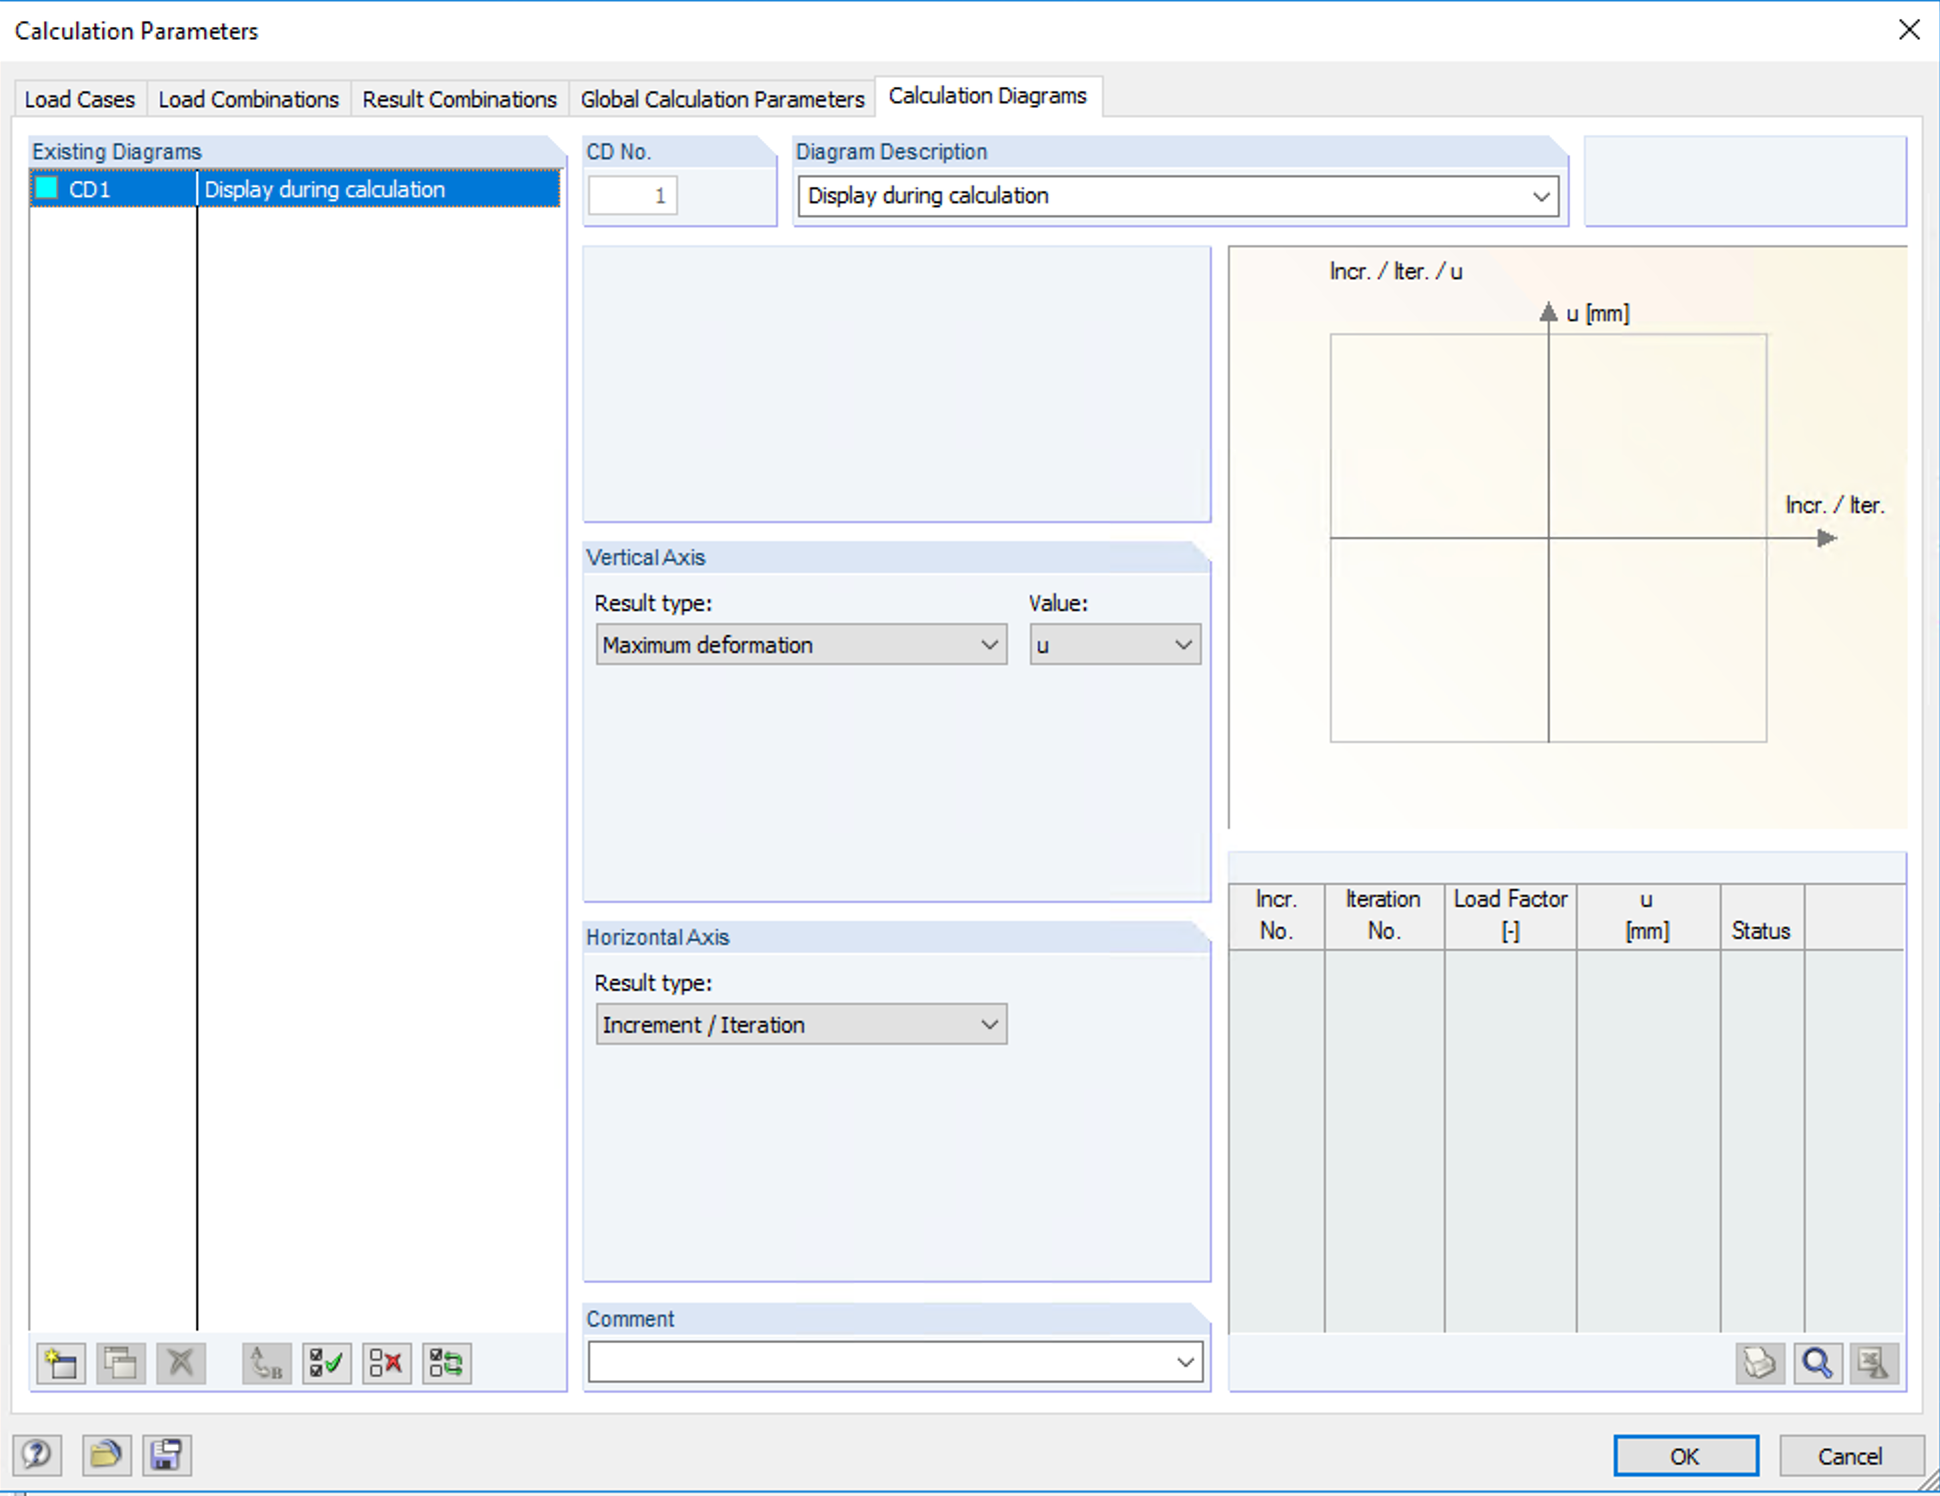Click the save as default floppy icon

click(166, 1454)
